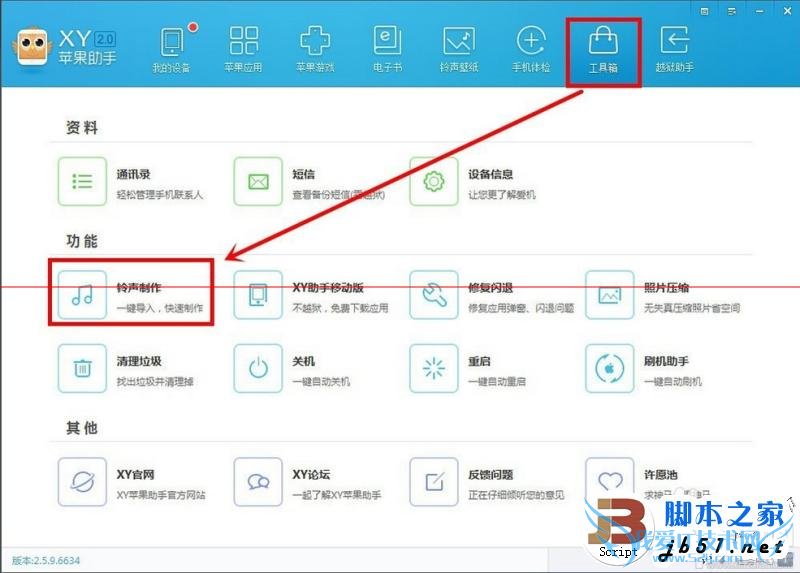Open the XY官网 planet icon
The height and width of the screenshot is (573, 800).
click(82, 482)
